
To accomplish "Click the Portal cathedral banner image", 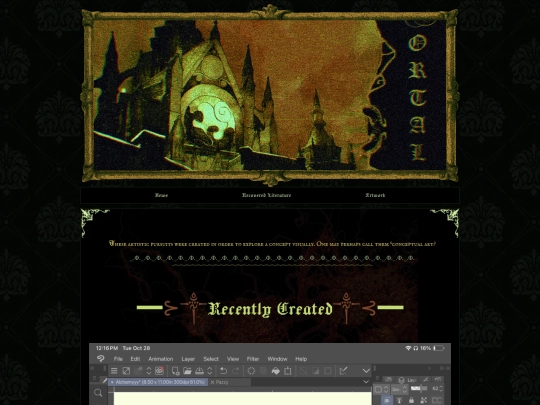I will tap(270, 95).
